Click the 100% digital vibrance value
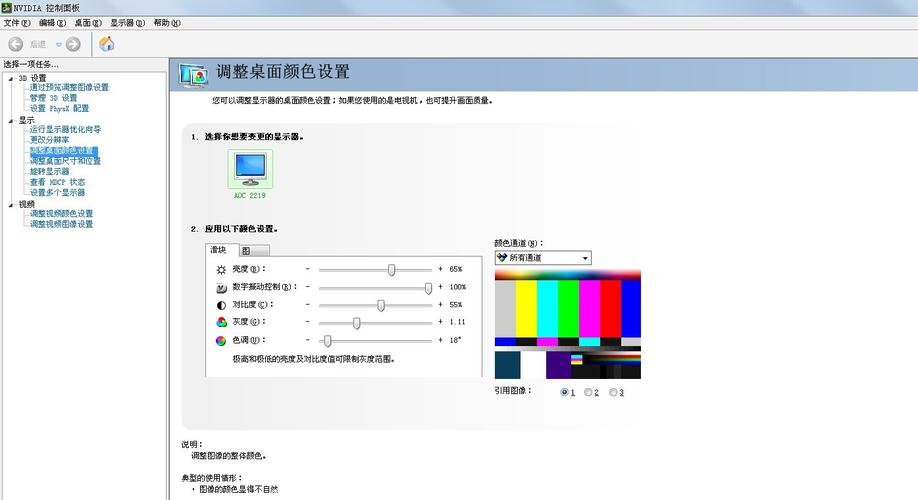This screenshot has height=500, width=918. (x=457, y=287)
